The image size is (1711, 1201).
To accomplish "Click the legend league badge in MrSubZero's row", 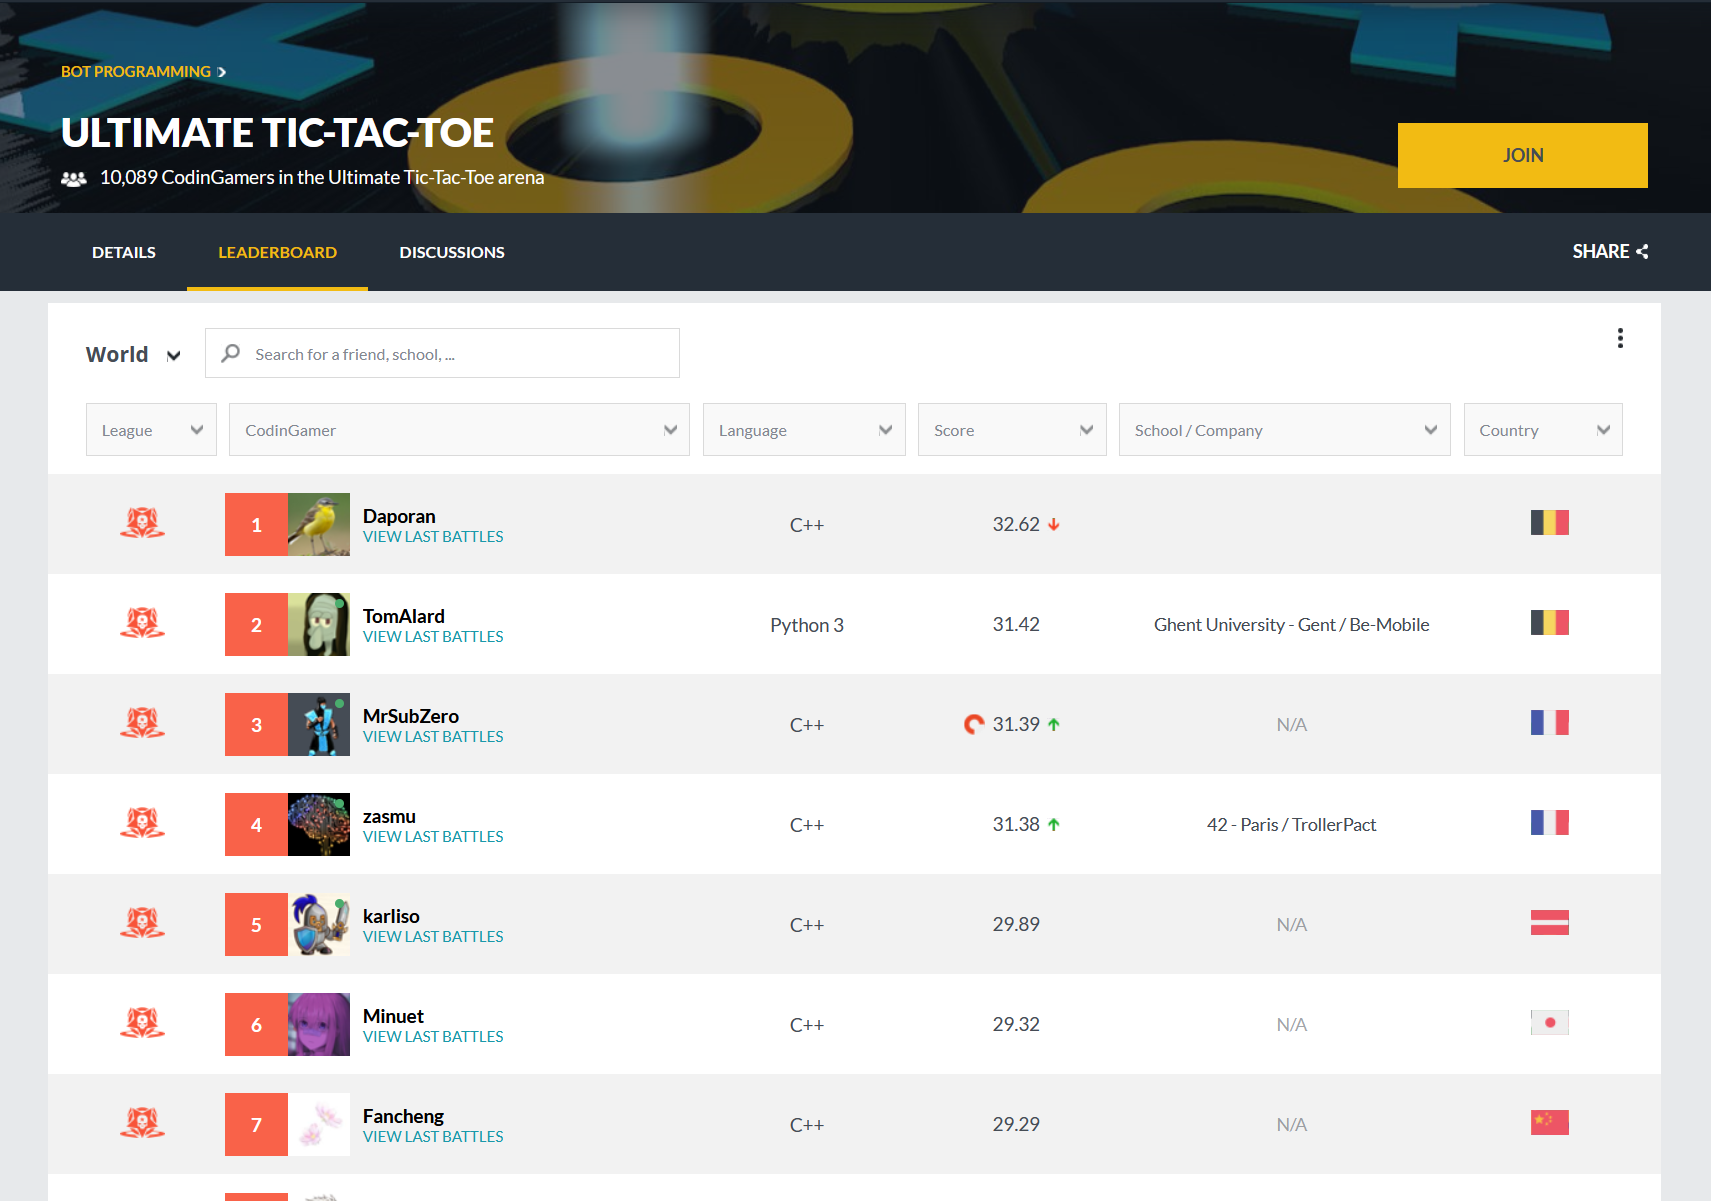I will click(143, 723).
